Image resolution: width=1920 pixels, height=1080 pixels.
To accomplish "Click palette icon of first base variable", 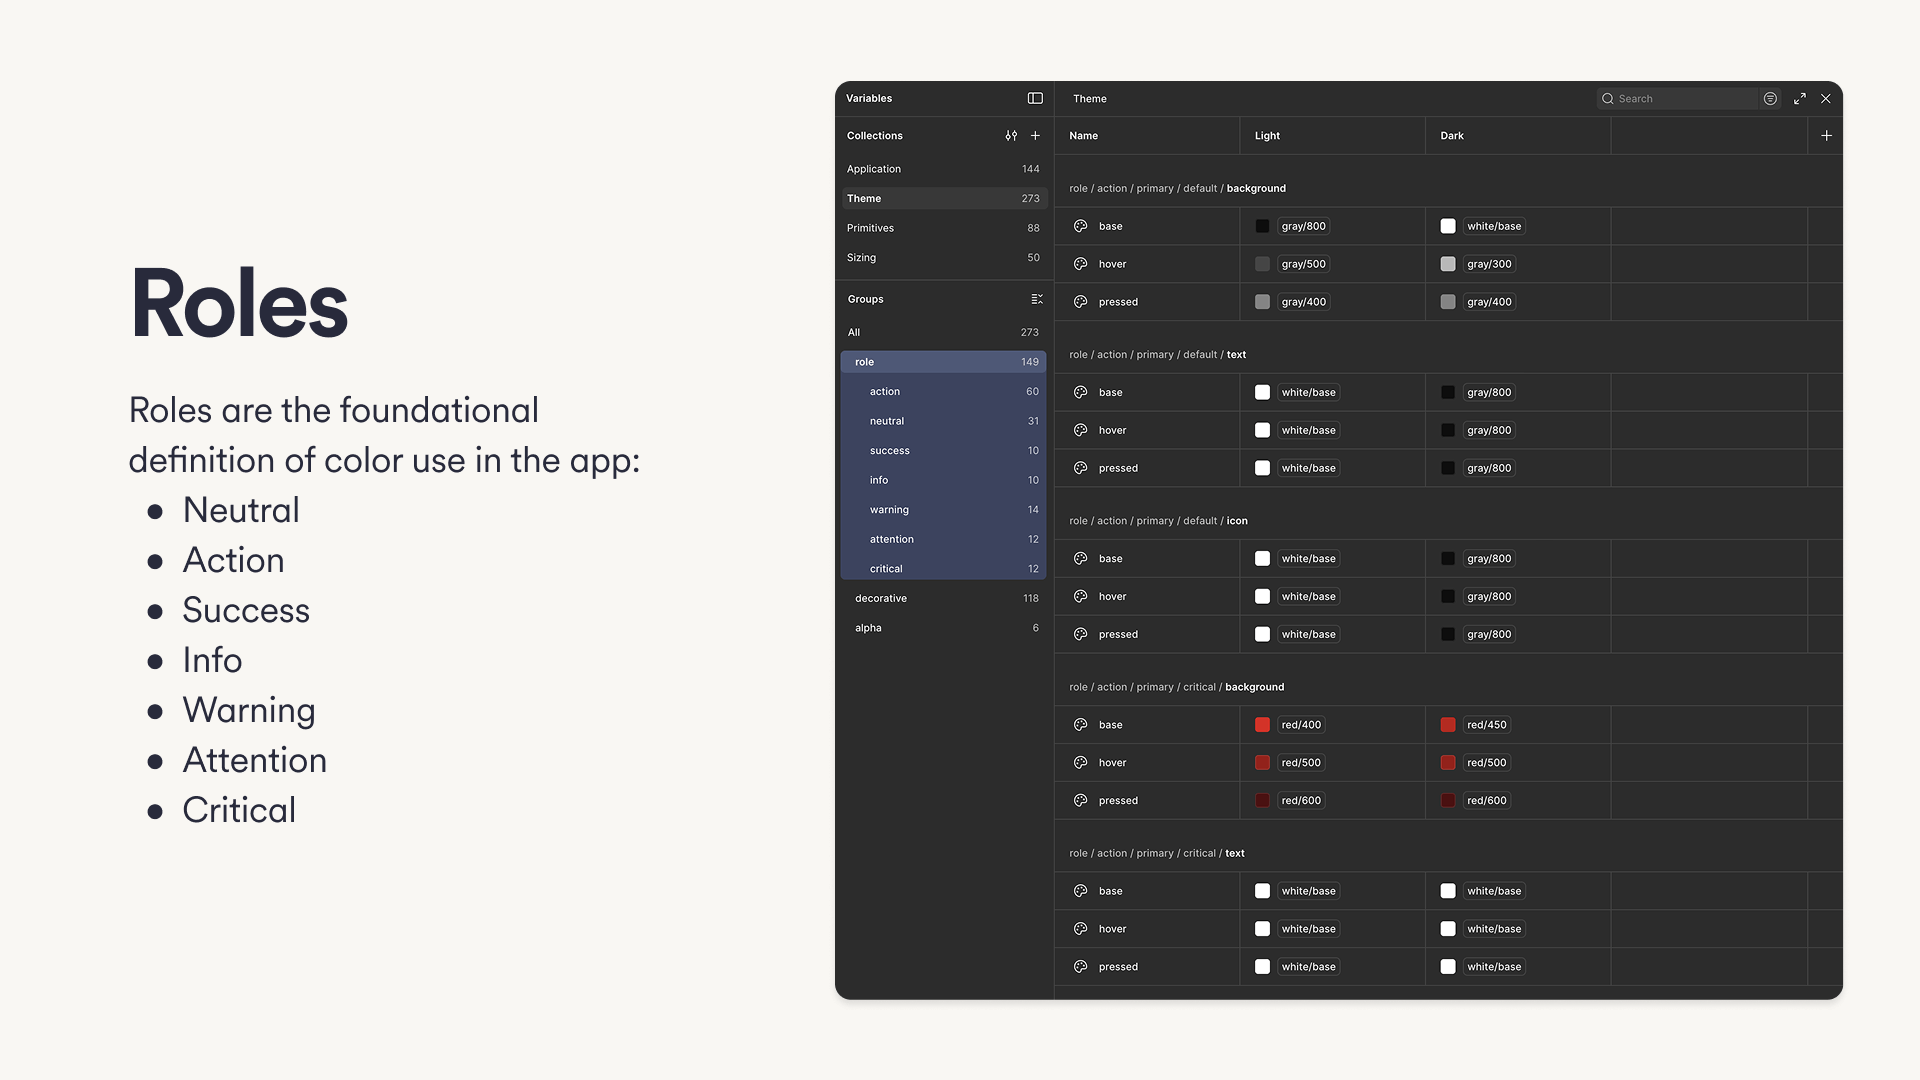I will coord(1081,226).
